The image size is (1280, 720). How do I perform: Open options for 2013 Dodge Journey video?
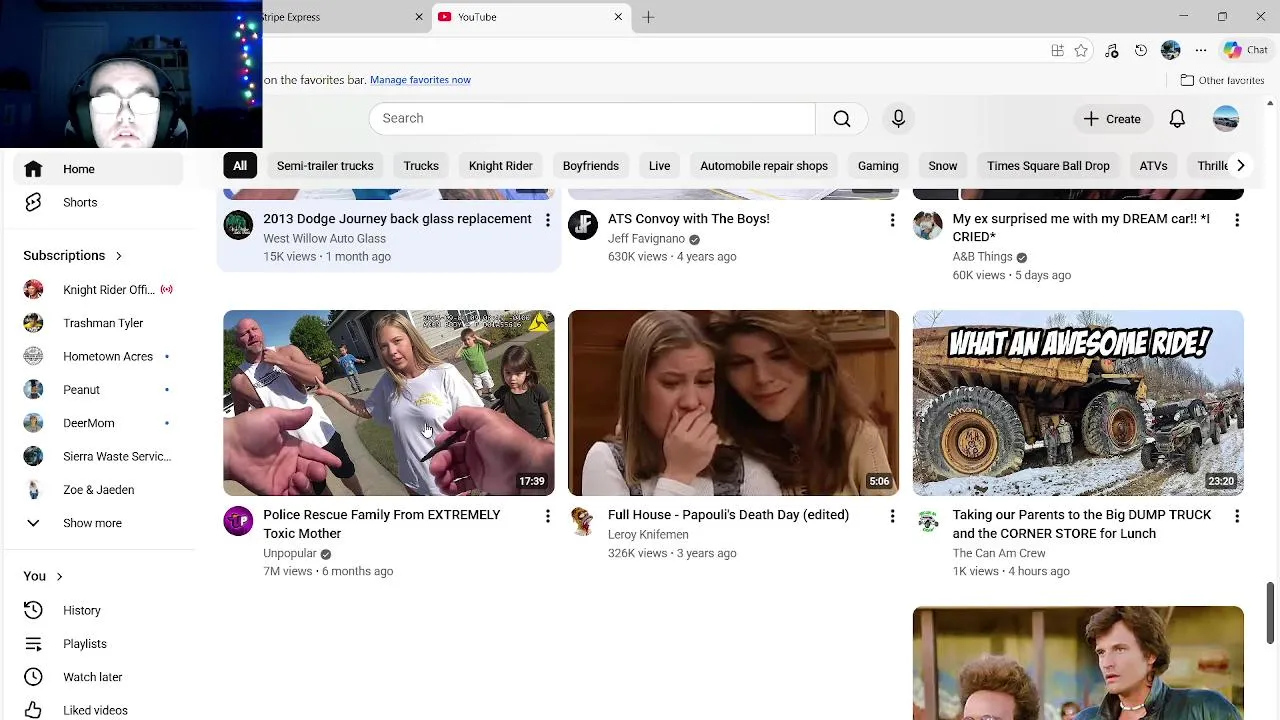(x=547, y=220)
